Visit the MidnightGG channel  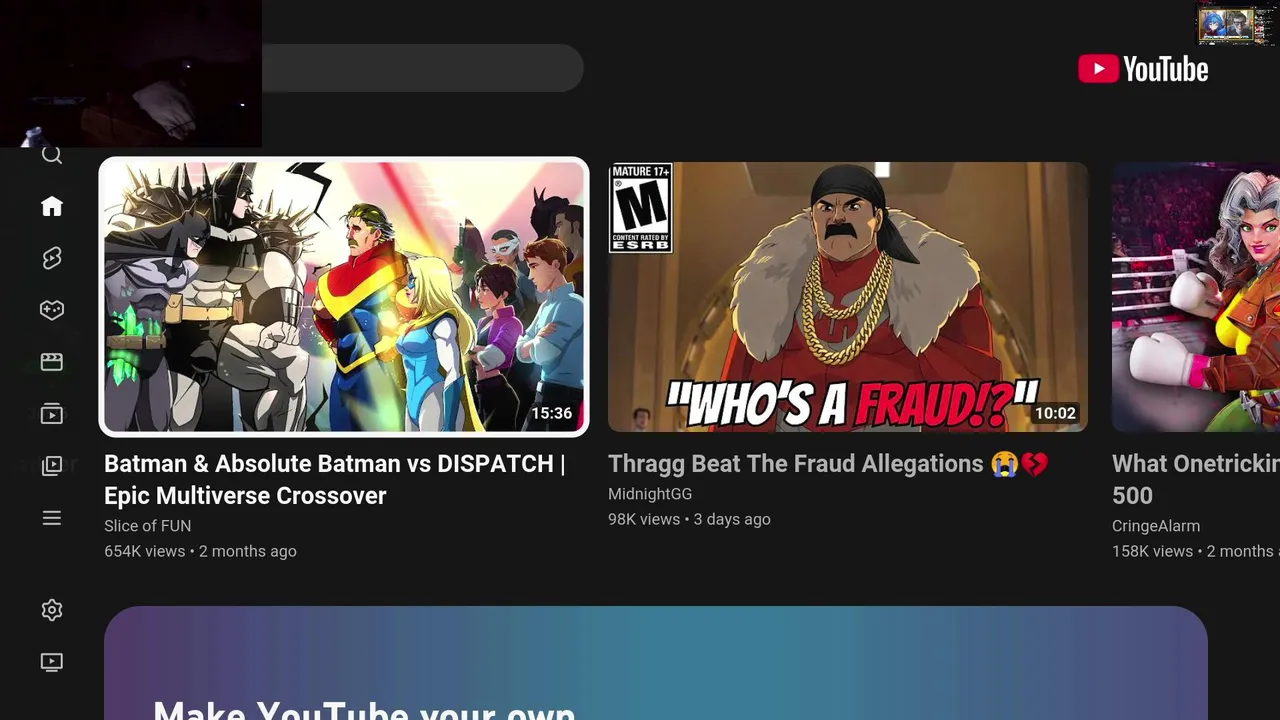click(x=650, y=494)
